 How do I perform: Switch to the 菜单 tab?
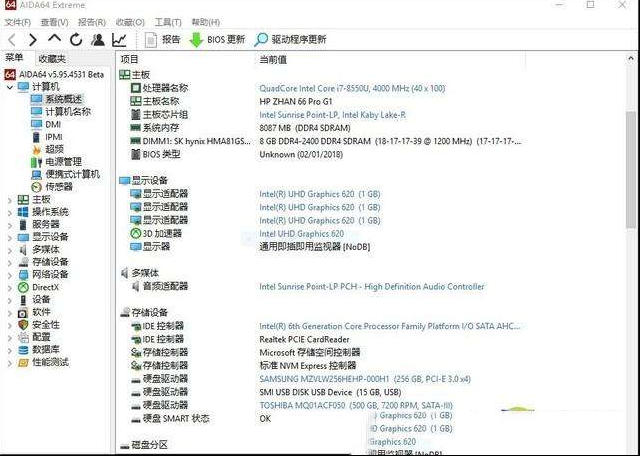(x=15, y=58)
